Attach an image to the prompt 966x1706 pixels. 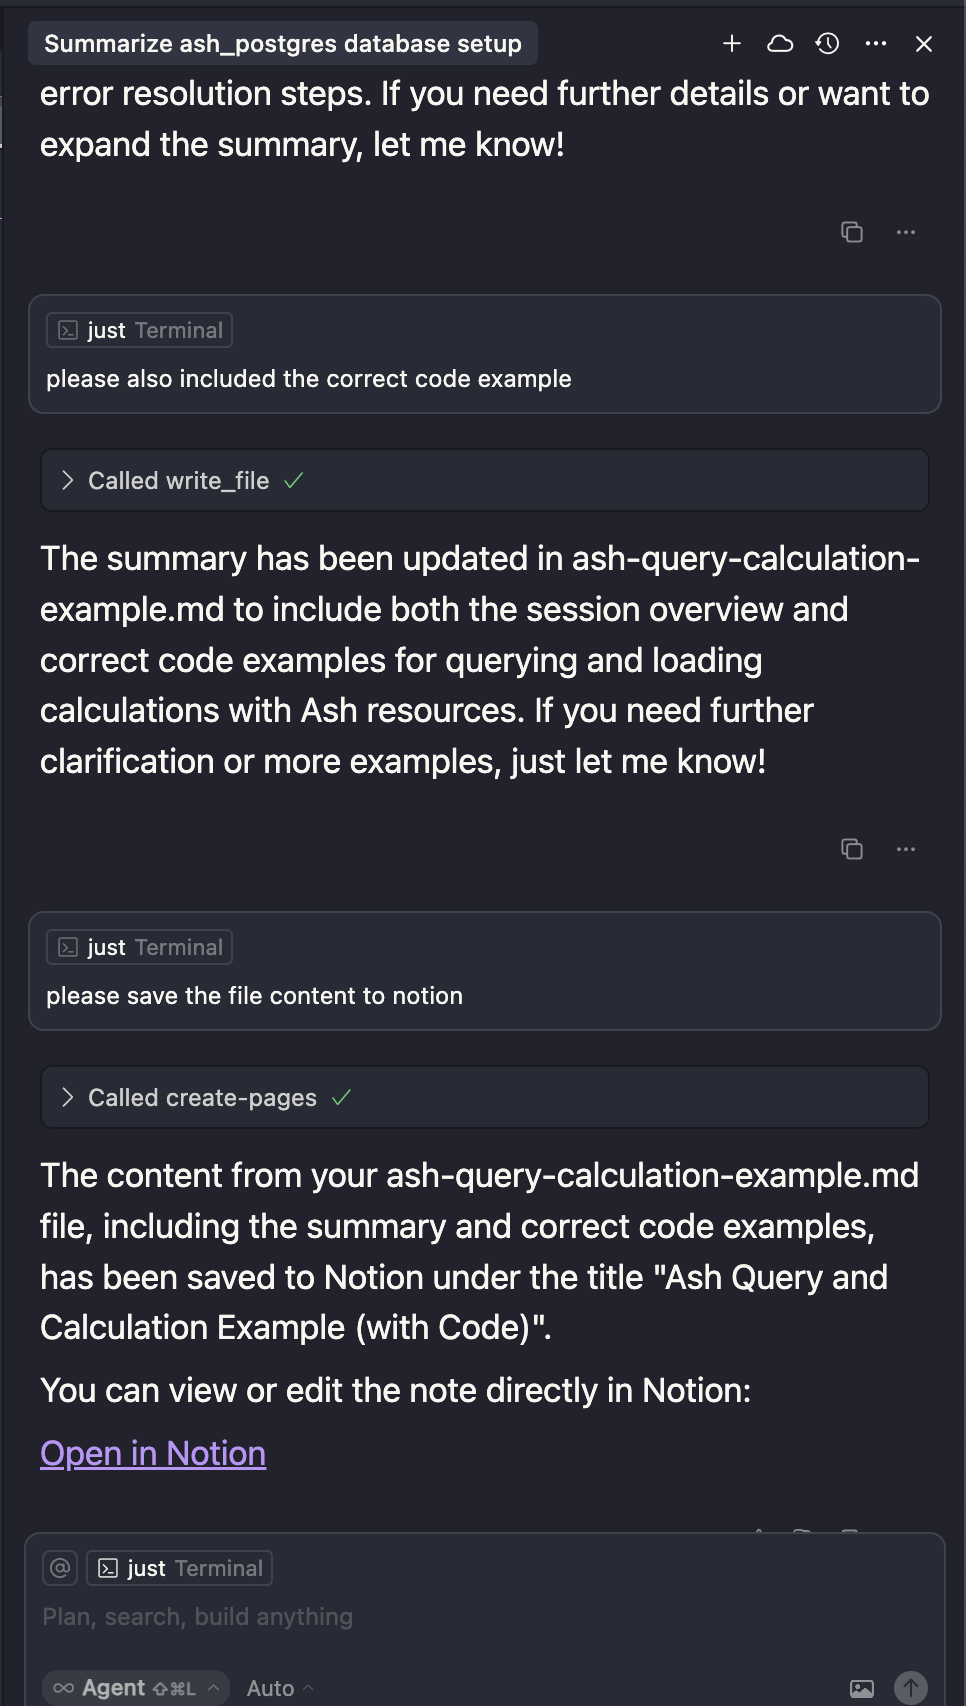click(861, 1689)
